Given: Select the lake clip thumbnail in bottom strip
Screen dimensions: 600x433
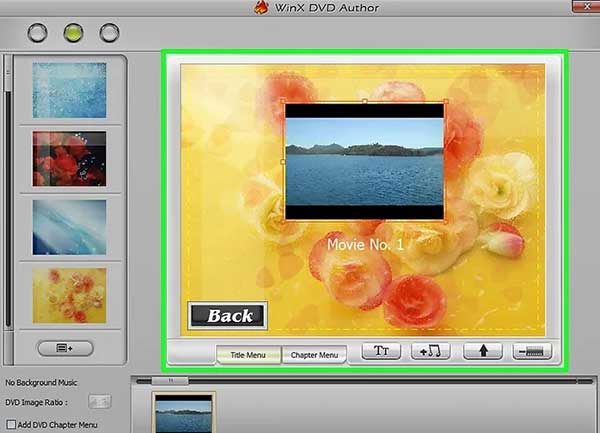Looking at the screenshot, I should [x=184, y=413].
